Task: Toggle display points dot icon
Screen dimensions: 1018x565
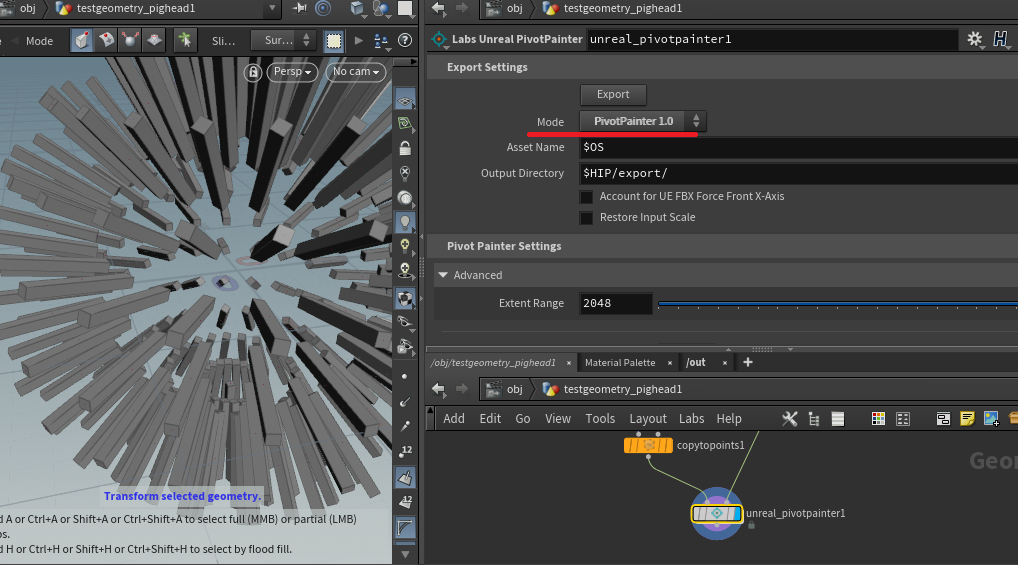Action: point(404,376)
